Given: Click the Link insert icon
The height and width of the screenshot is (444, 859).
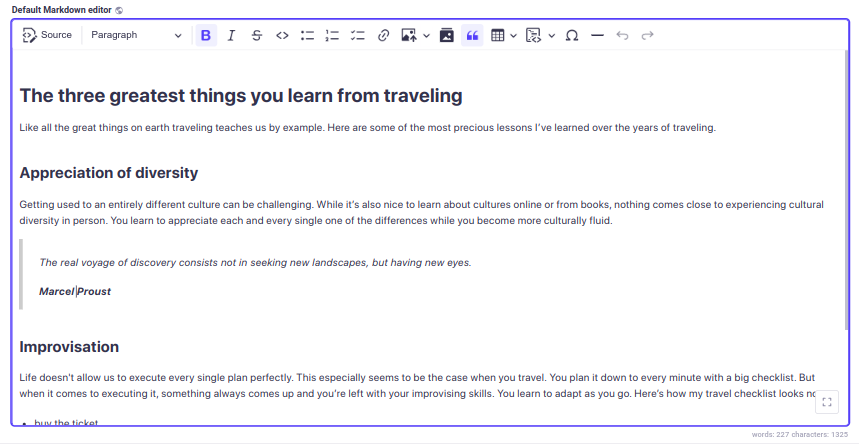Looking at the screenshot, I should pyautogui.click(x=383, y=36).
